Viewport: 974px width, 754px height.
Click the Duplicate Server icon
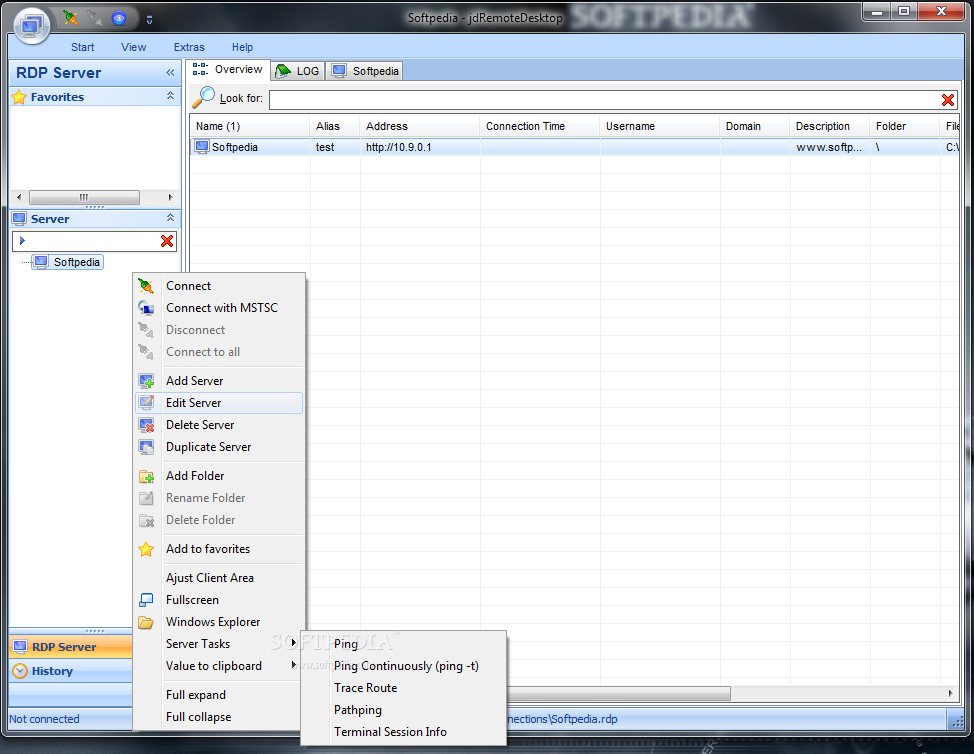146,447
